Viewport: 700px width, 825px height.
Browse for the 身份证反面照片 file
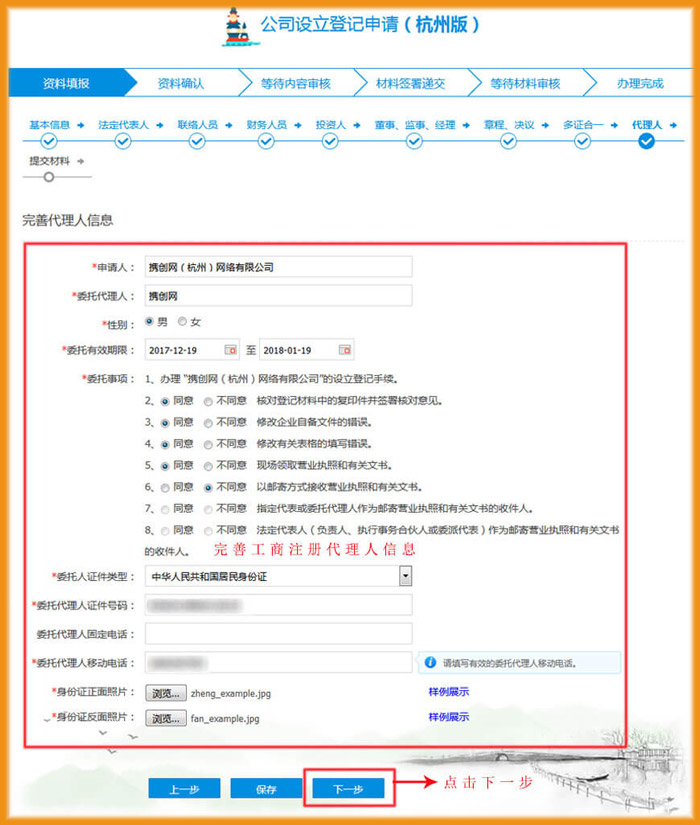coord(166,718)
